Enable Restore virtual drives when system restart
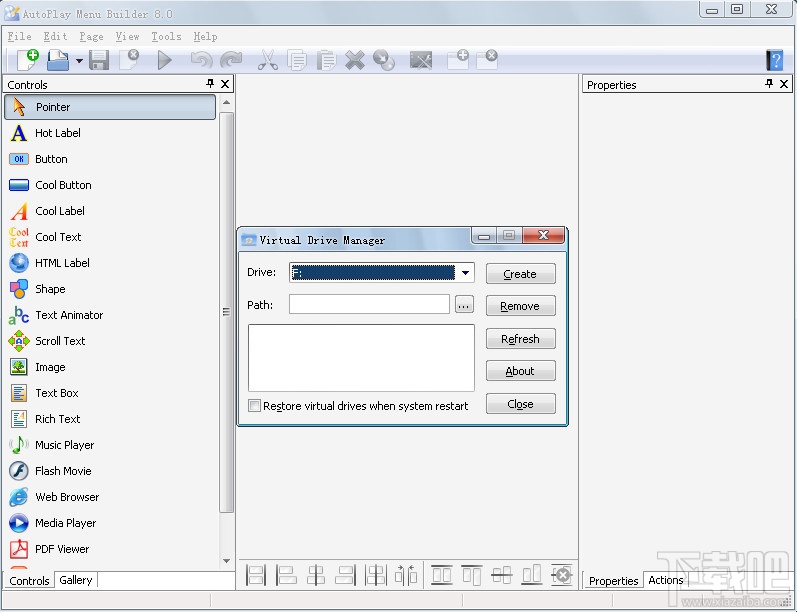Image resolution: width=797 pixels, height=612 pixels. click(254, 406)
